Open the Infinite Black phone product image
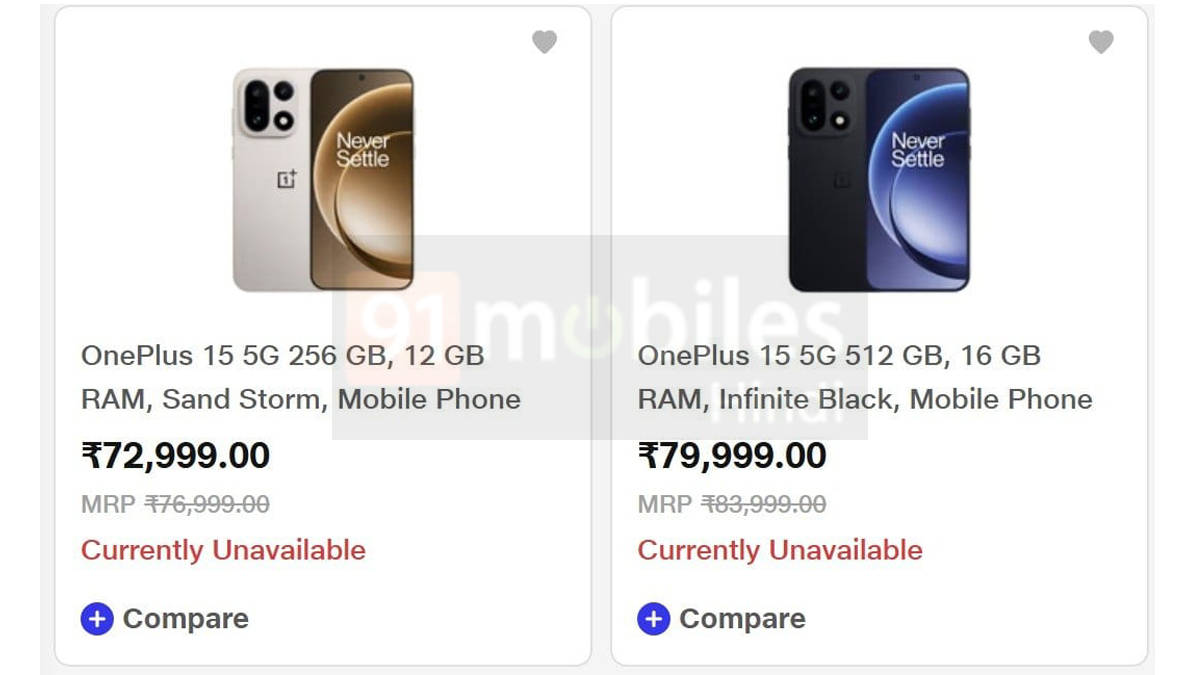The width and height of the screenshot is (1200, 675). click(879, 180)
